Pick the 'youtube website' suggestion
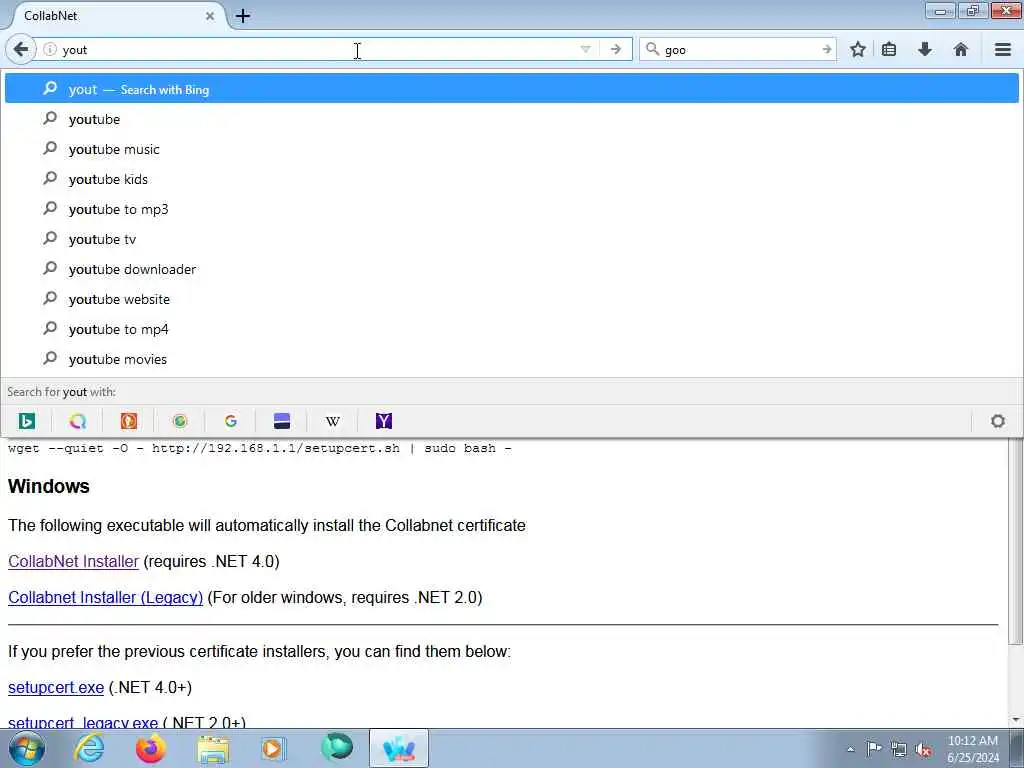This screenshot has height=768, width=1024. click(x=511, y=299)
